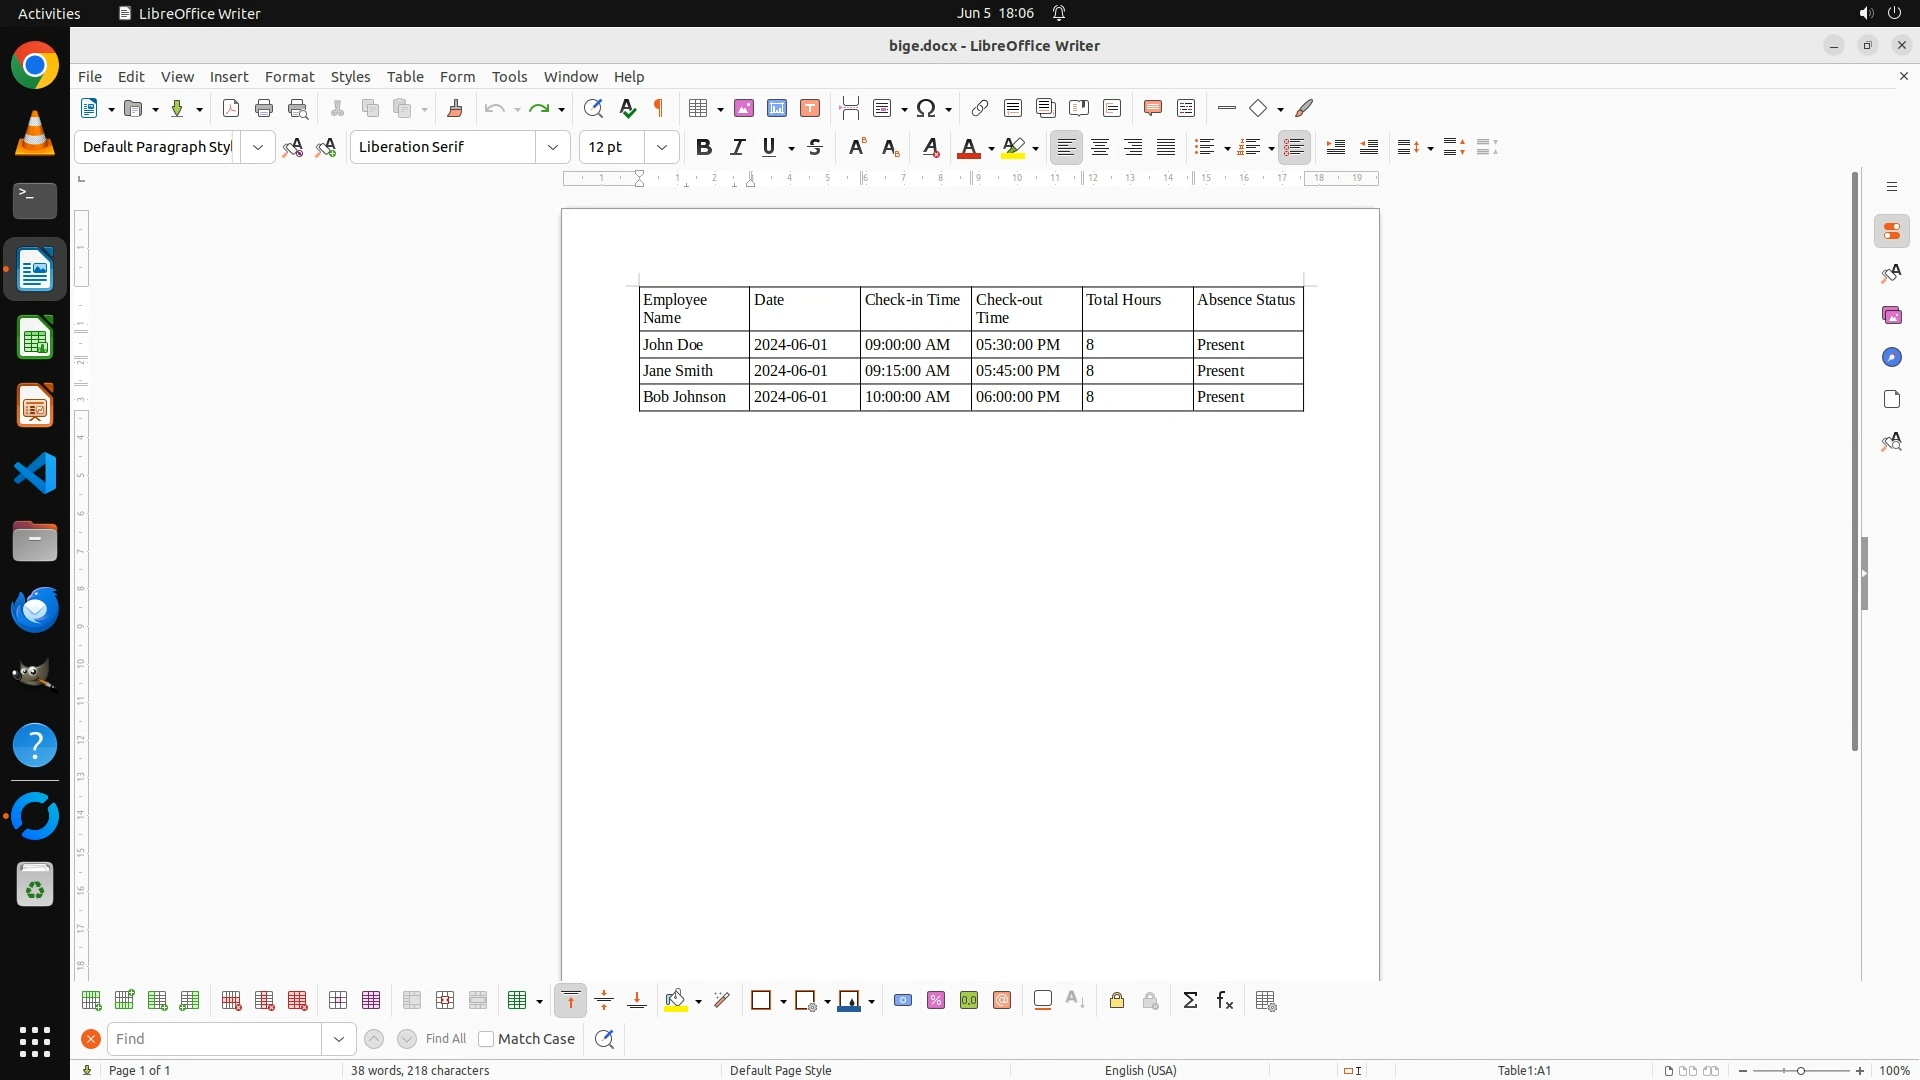Click the Strikethrough formatting icon
This screenshot has height=1080, width=1920.
pyautogui.click(x=815, y=147)
